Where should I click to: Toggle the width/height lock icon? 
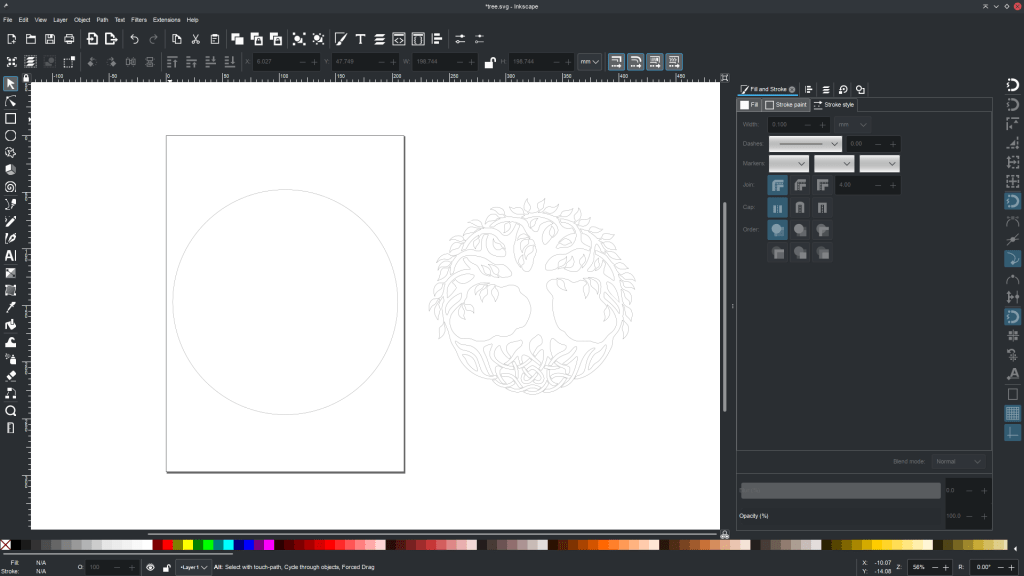489,62
